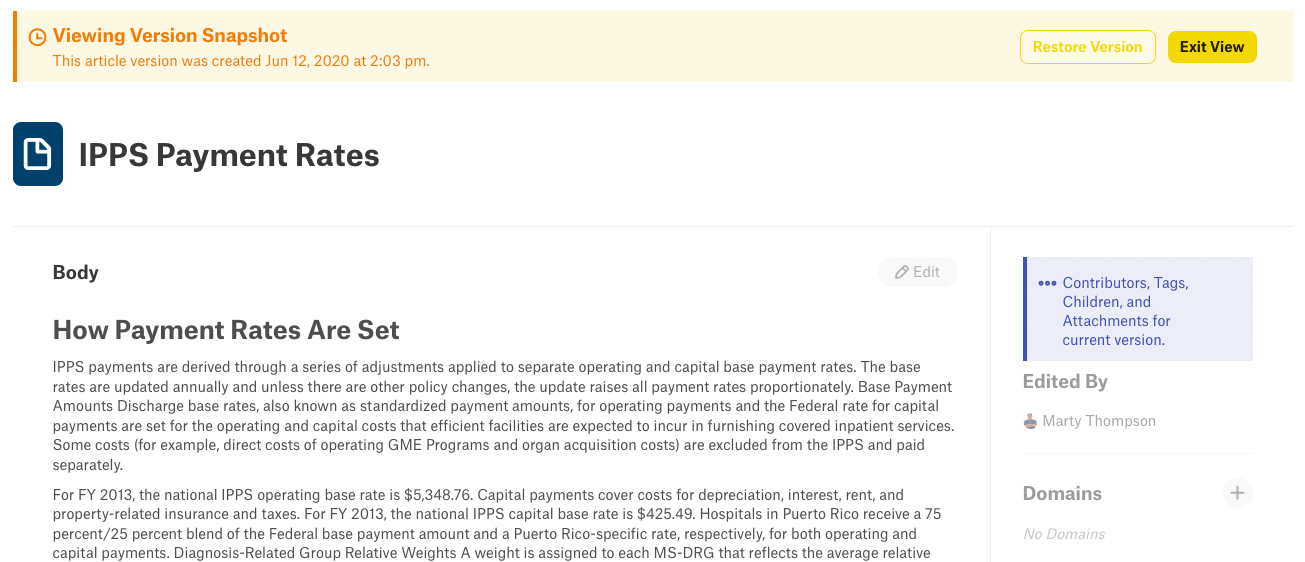Viewport: 1305px width, 562px height.
Task: Click the blue article document icon
Action: 38,154
